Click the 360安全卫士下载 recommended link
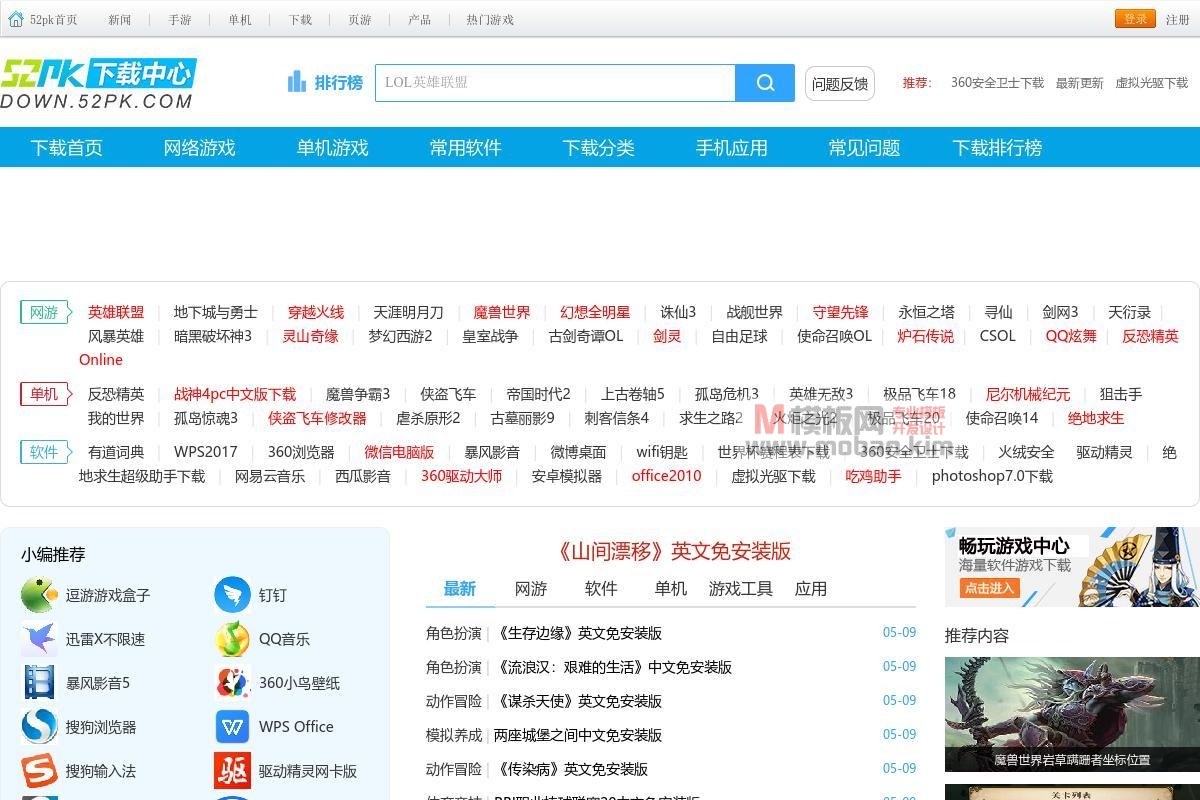 click(x=997, y=83)
